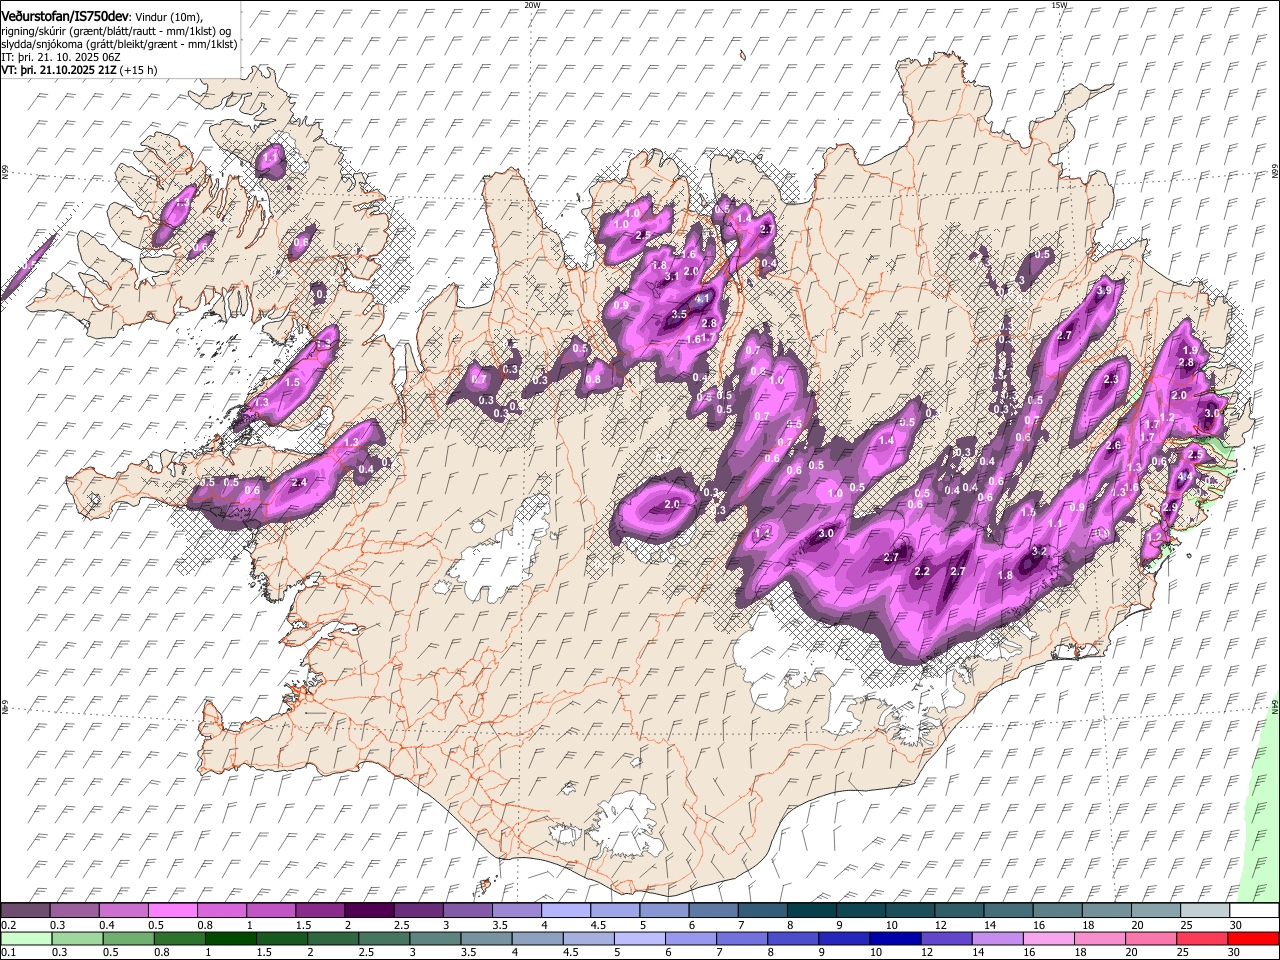Select the slate blue 6–7 swatch in upper legend

pos(713,911)
